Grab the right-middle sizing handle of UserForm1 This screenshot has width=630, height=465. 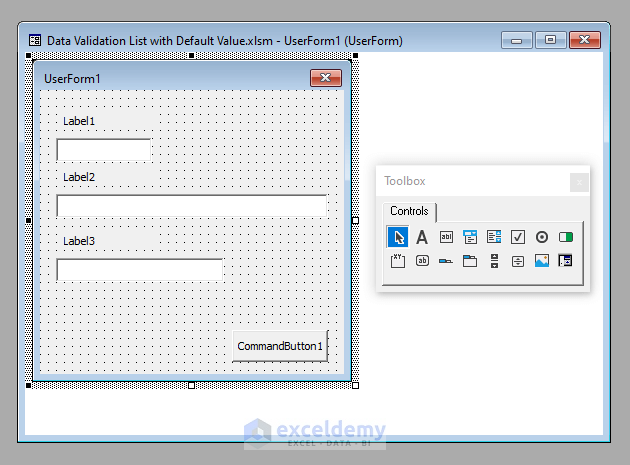click(x=355, y=220)
